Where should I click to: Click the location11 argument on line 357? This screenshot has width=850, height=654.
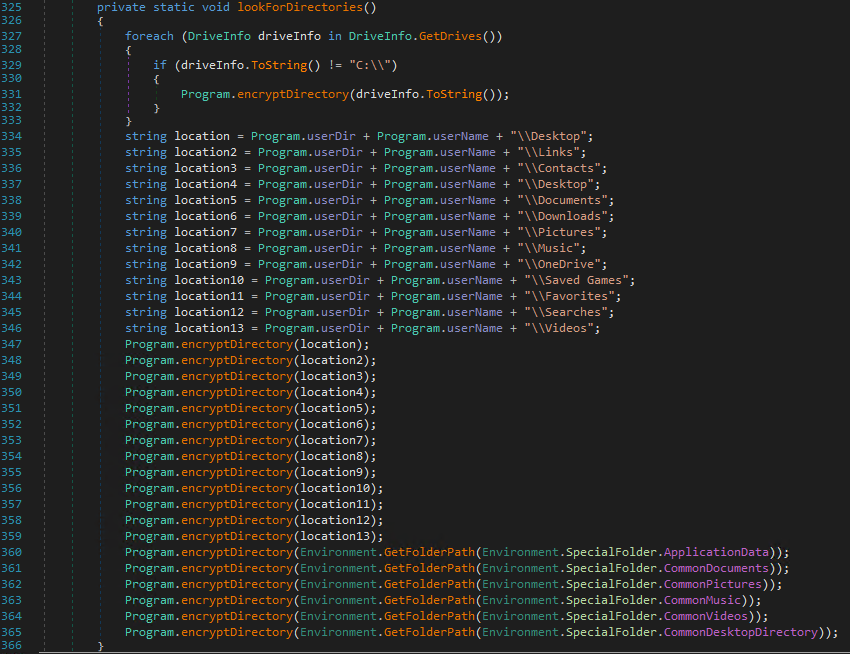[x=335, y=504]
